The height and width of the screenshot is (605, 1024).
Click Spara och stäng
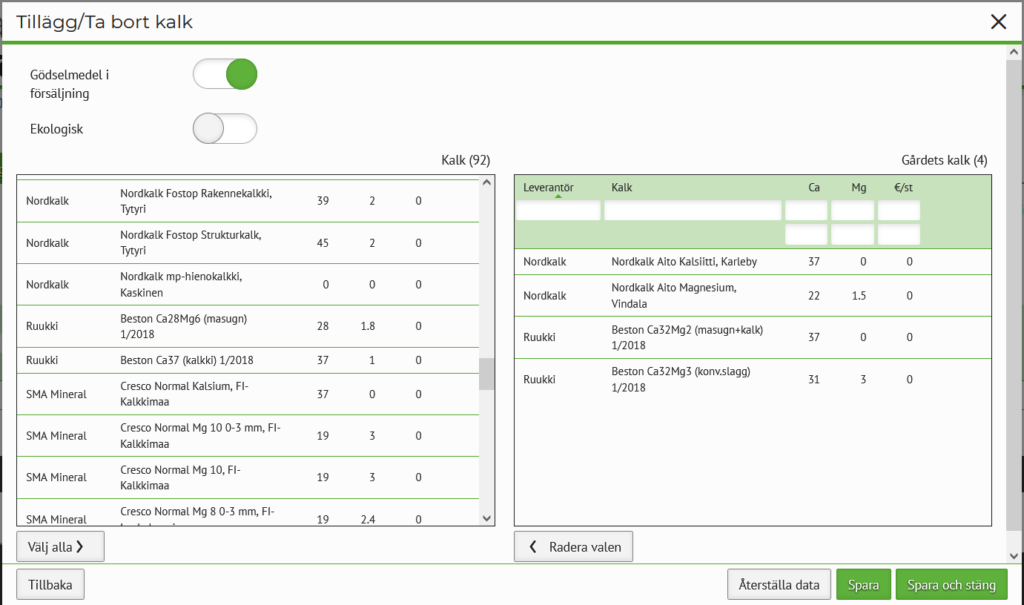pyautogui.click(x=952, y=585)
